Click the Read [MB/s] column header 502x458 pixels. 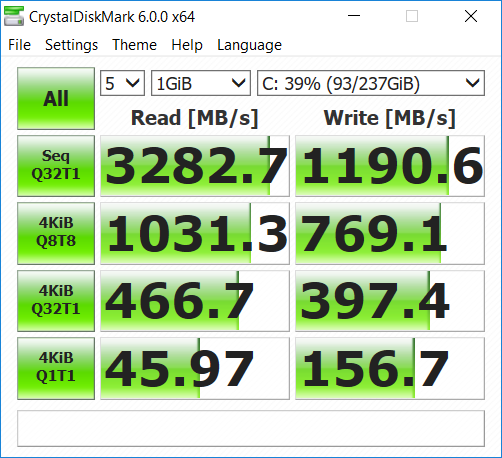point(195,118)
